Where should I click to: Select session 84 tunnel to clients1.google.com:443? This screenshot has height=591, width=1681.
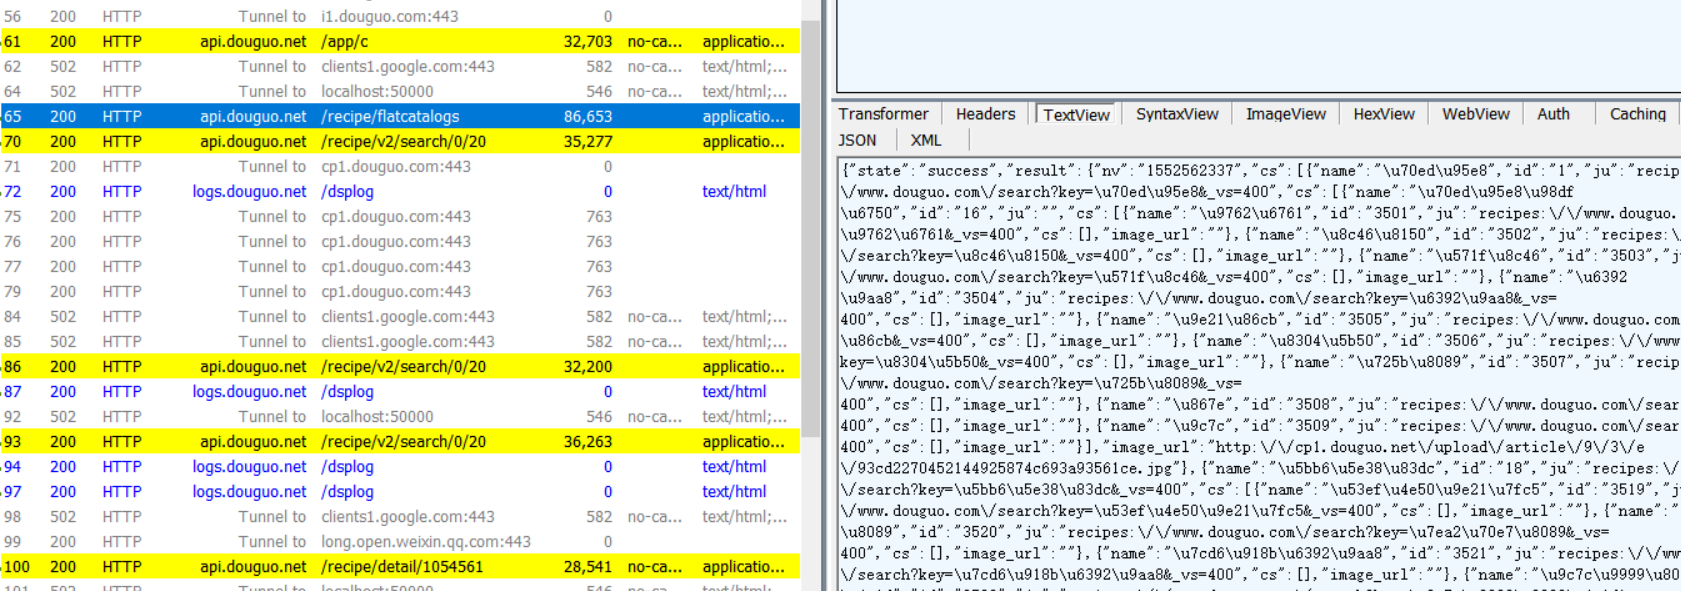pyautogui.click(x=400, y=316)
